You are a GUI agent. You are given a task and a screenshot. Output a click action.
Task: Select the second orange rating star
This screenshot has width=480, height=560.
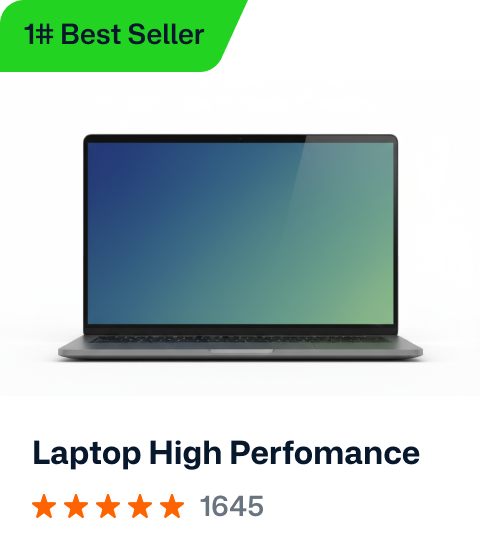(76, 506)
